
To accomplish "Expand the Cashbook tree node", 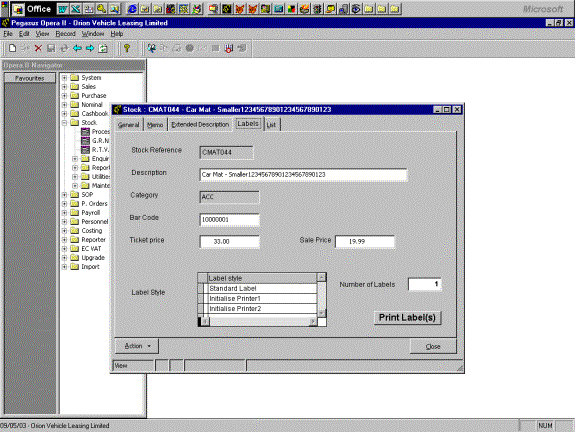I will (x=65, y=113).
